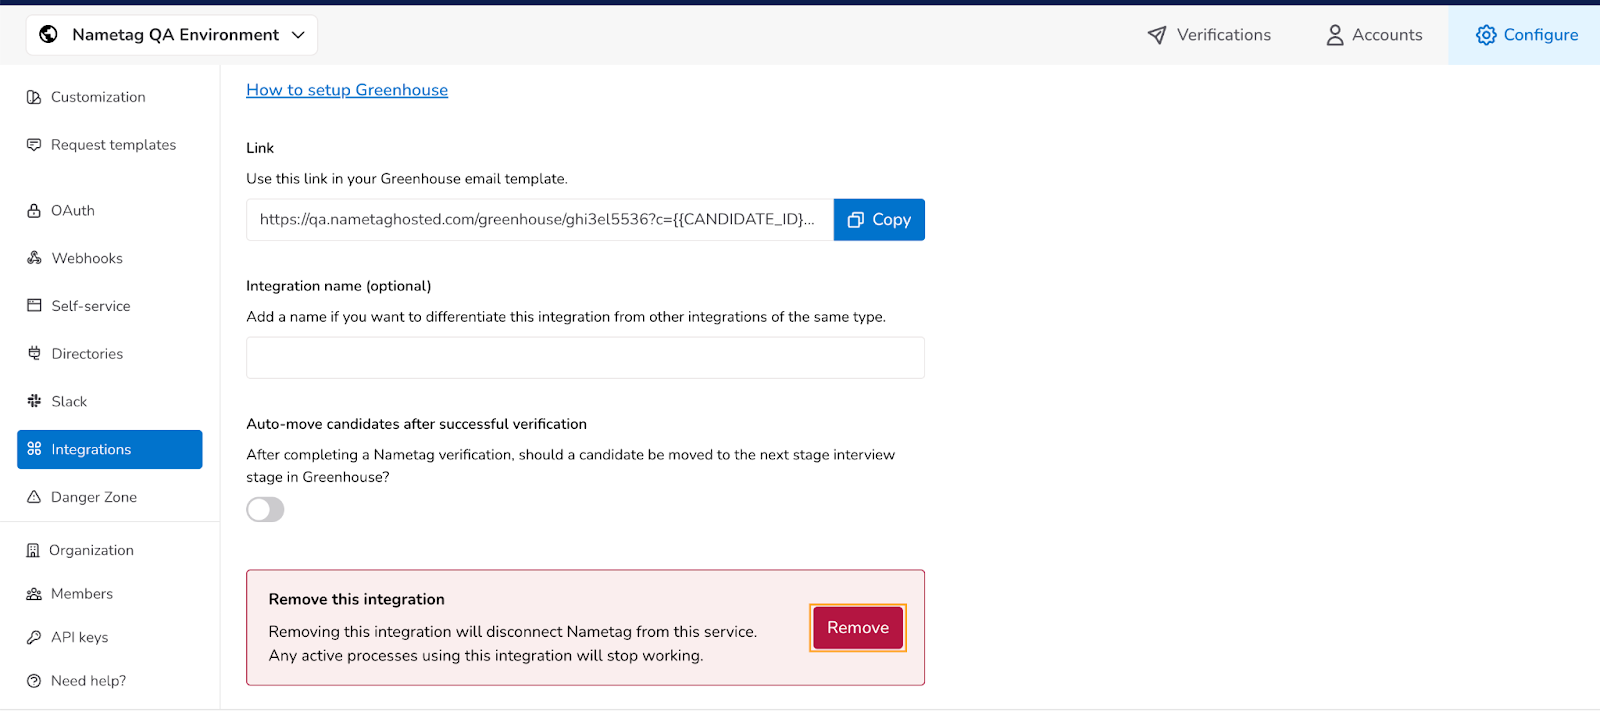
Task: Open the Verifications tab
Action: coord(1209,35)
